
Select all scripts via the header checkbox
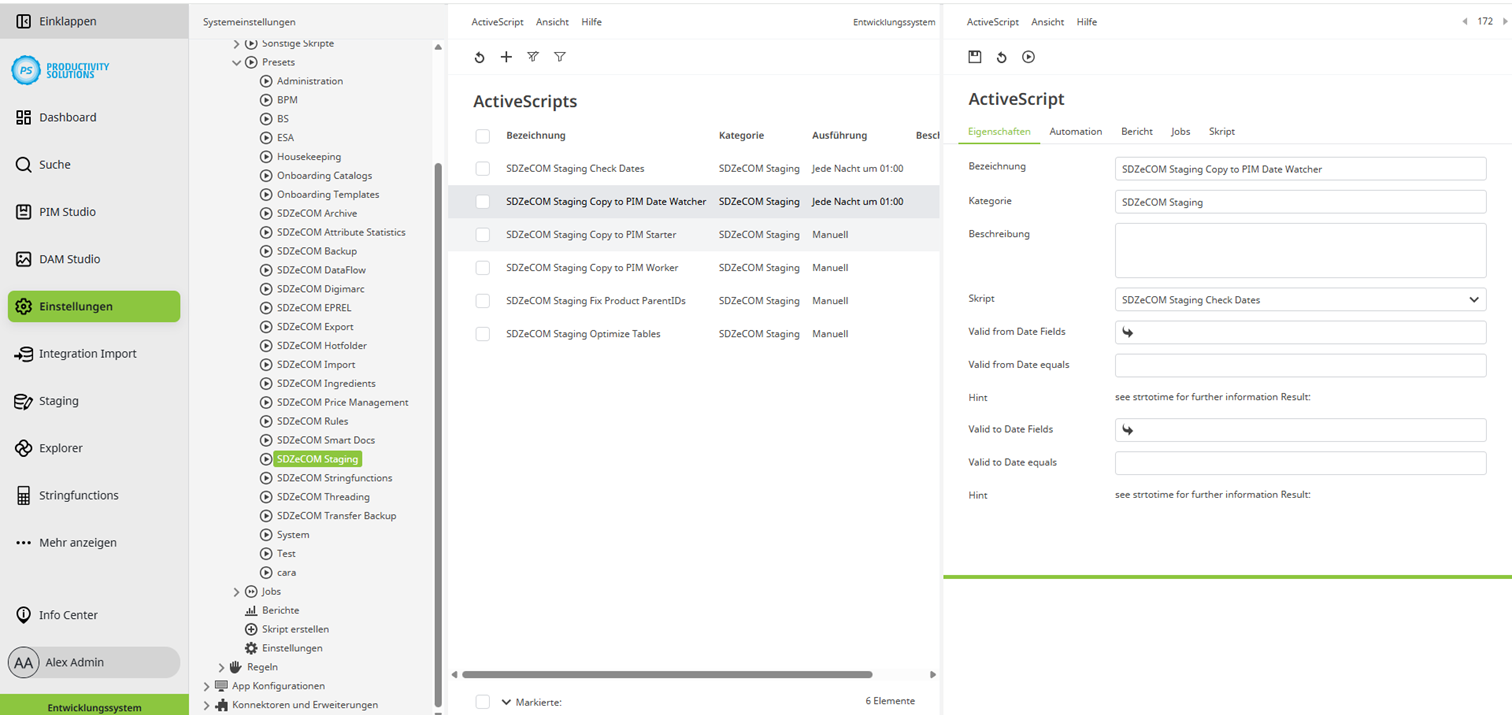(483, 135)
